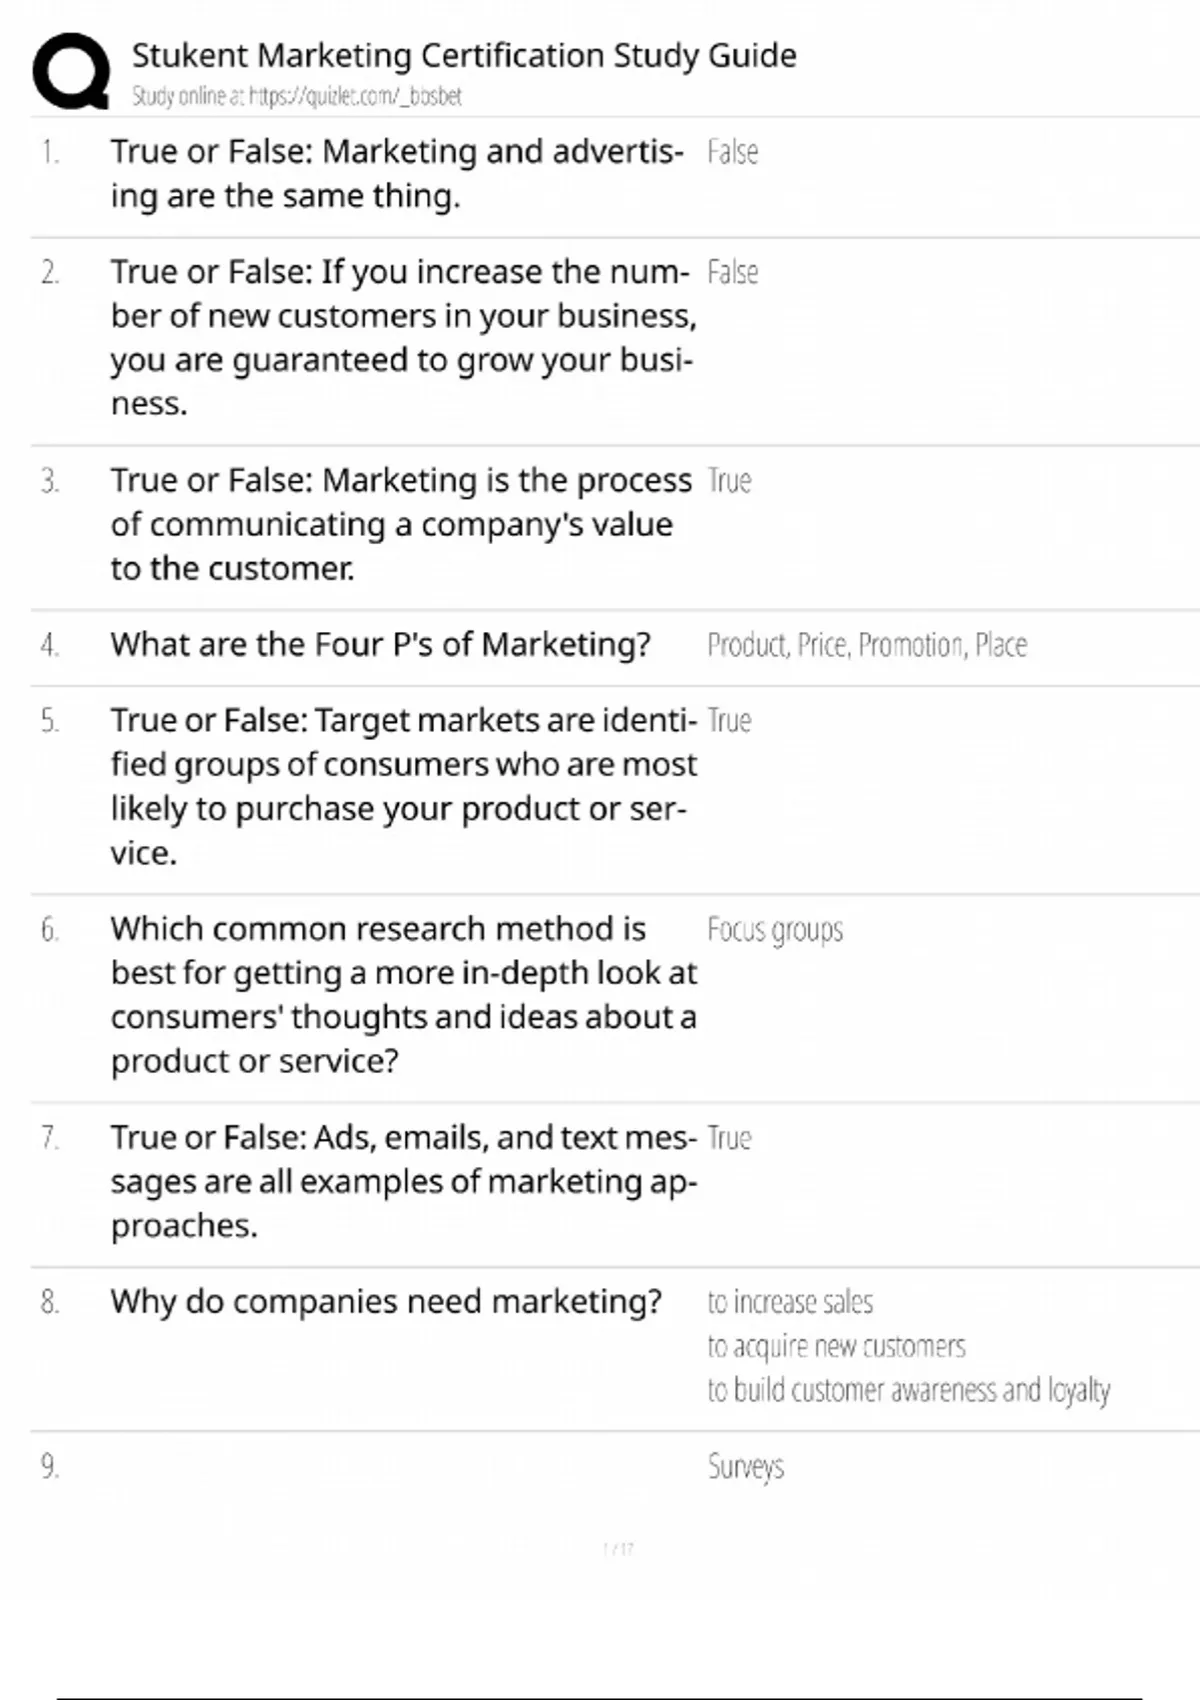The width and height of the screenshot is (1200, 1700).
Task: Click the Stukent Marketing Certification Study Guide title
Action: 464,55
